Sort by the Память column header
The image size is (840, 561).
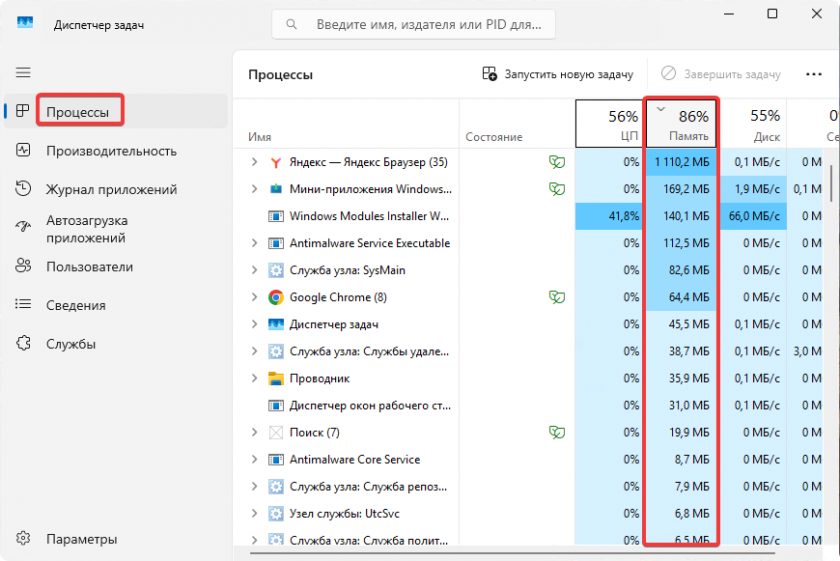click(682, 124)
